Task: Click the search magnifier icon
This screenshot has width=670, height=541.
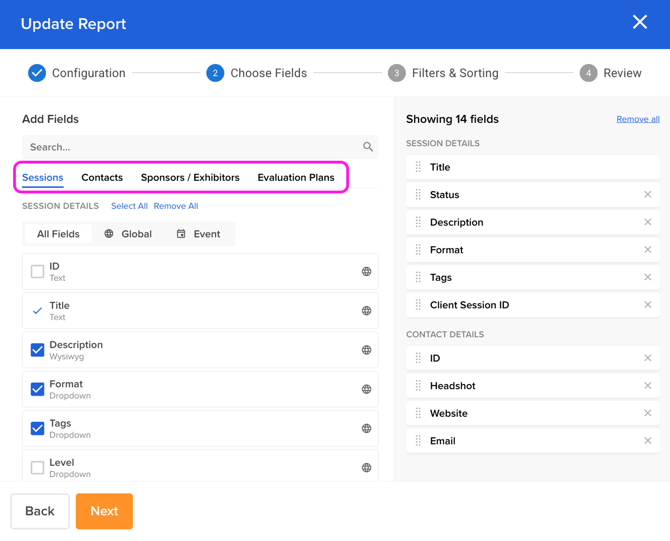Action: click(x=368, y=147)
